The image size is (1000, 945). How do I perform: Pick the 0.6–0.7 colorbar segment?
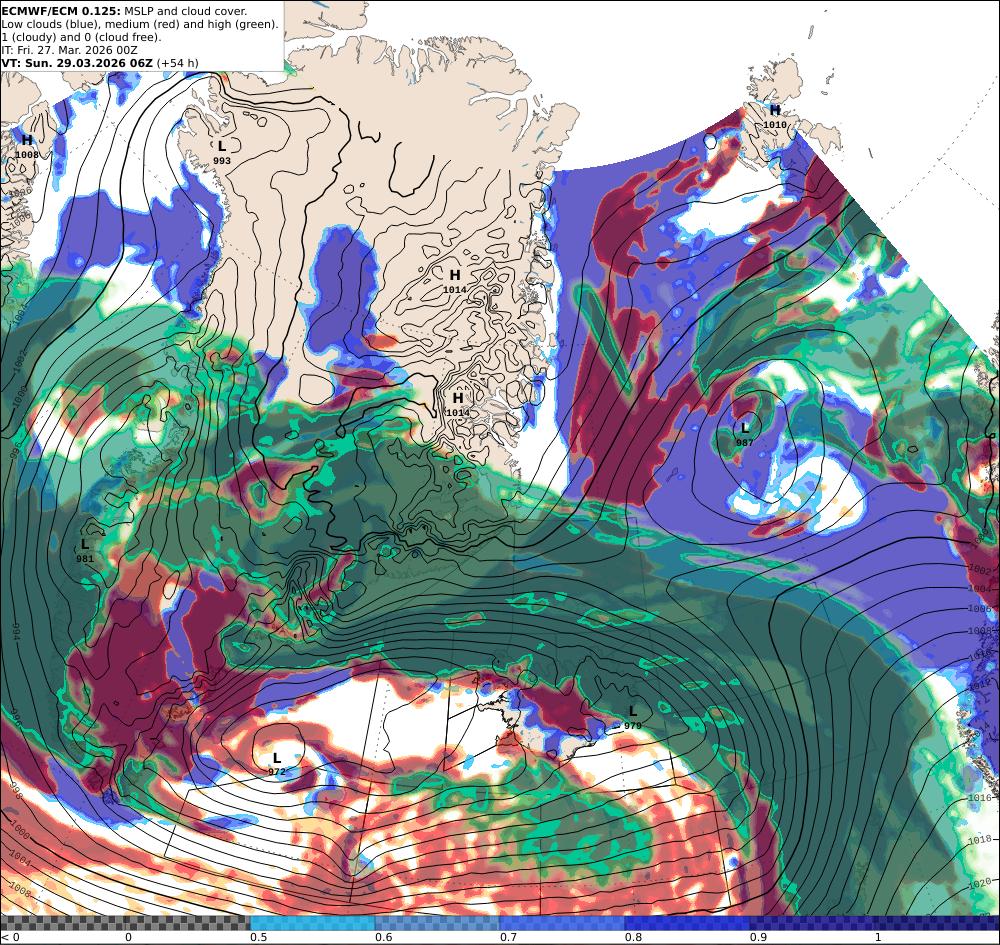(x=438, y=923)
